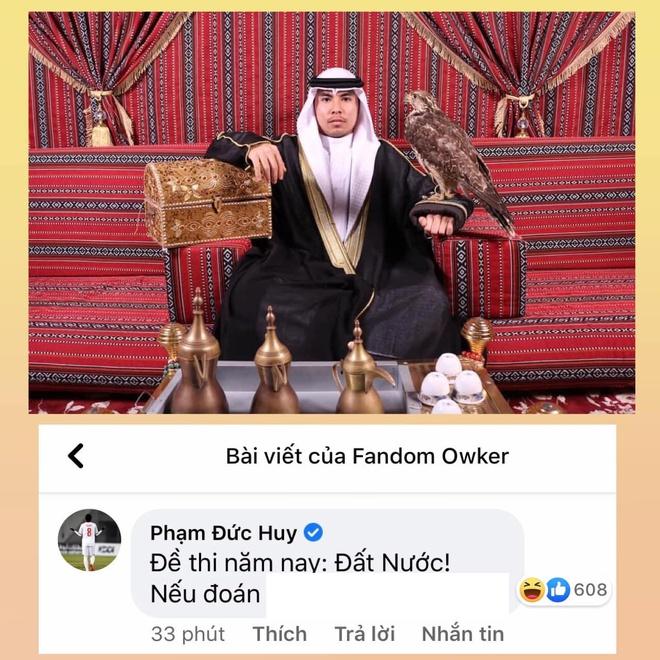Click the comment line Đề thi năm nay: Đất Nước!
The width and height of the screenshot is (660, 660).
(300, 563)
